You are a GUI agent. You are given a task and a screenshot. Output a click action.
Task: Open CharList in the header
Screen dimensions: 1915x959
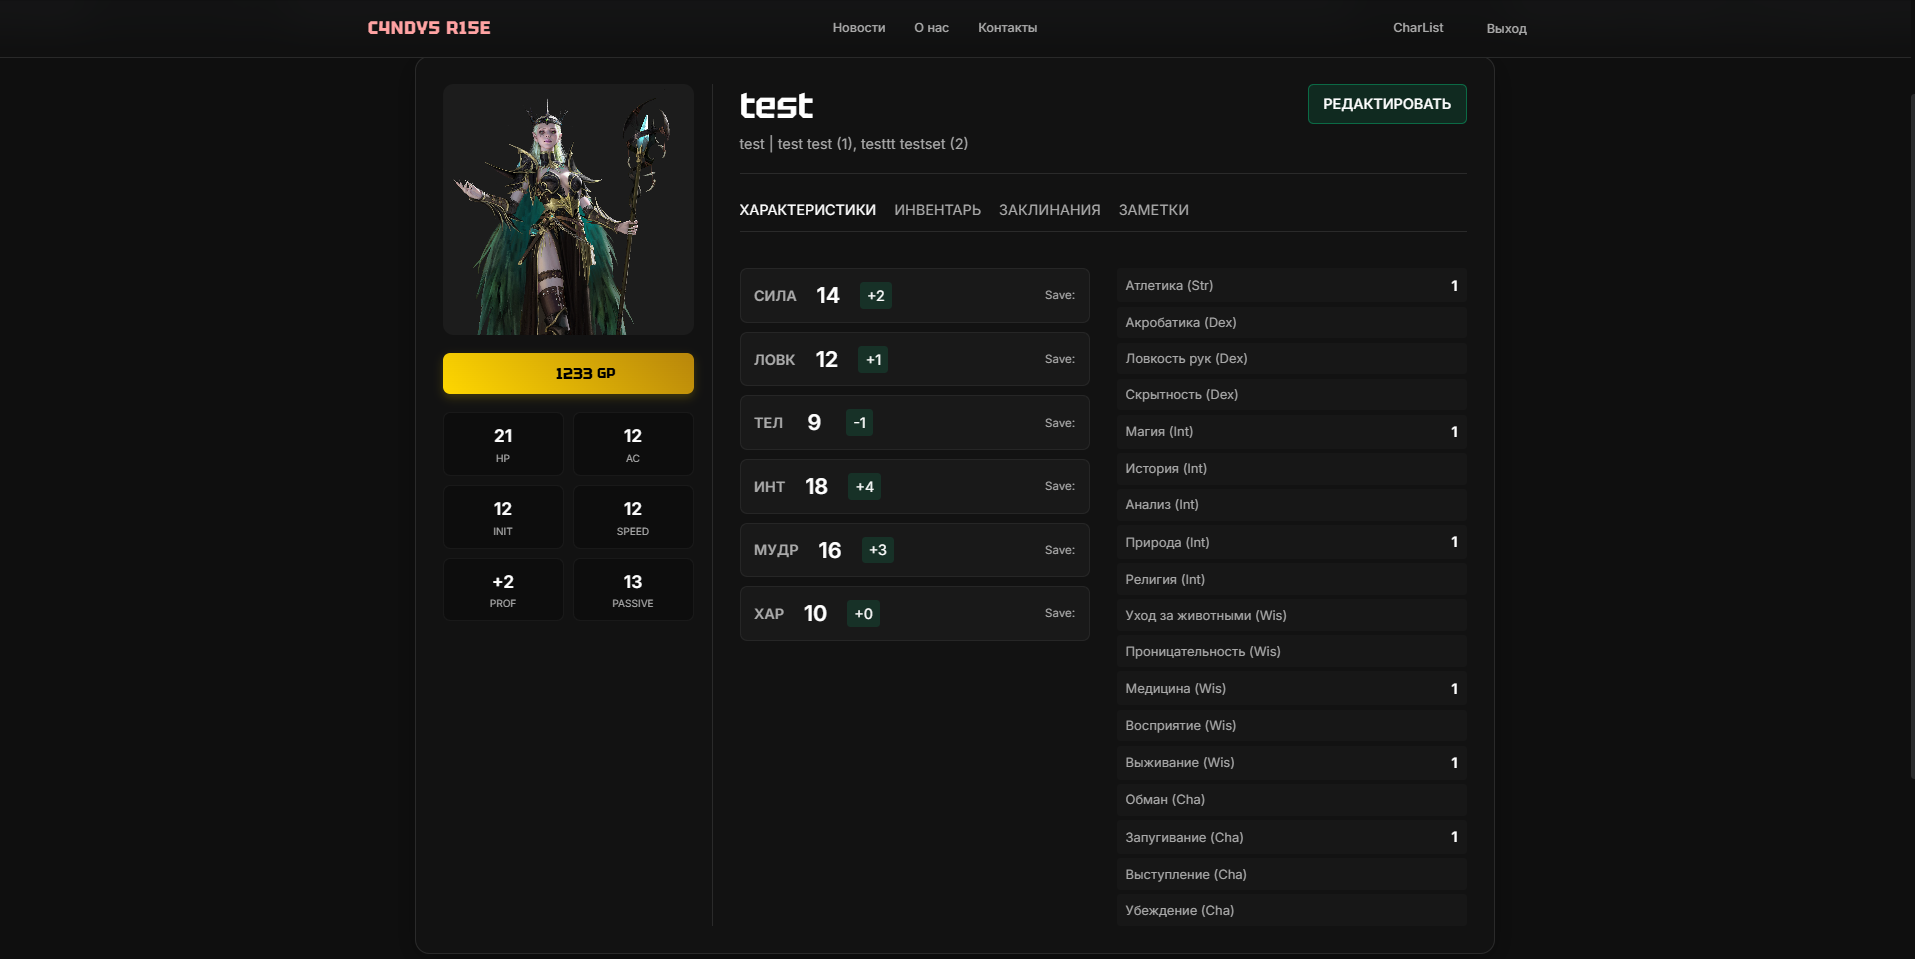[x=1418, y=28]
